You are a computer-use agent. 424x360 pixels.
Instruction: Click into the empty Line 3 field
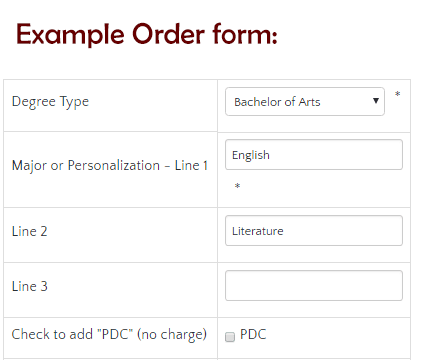coord(314,286)
